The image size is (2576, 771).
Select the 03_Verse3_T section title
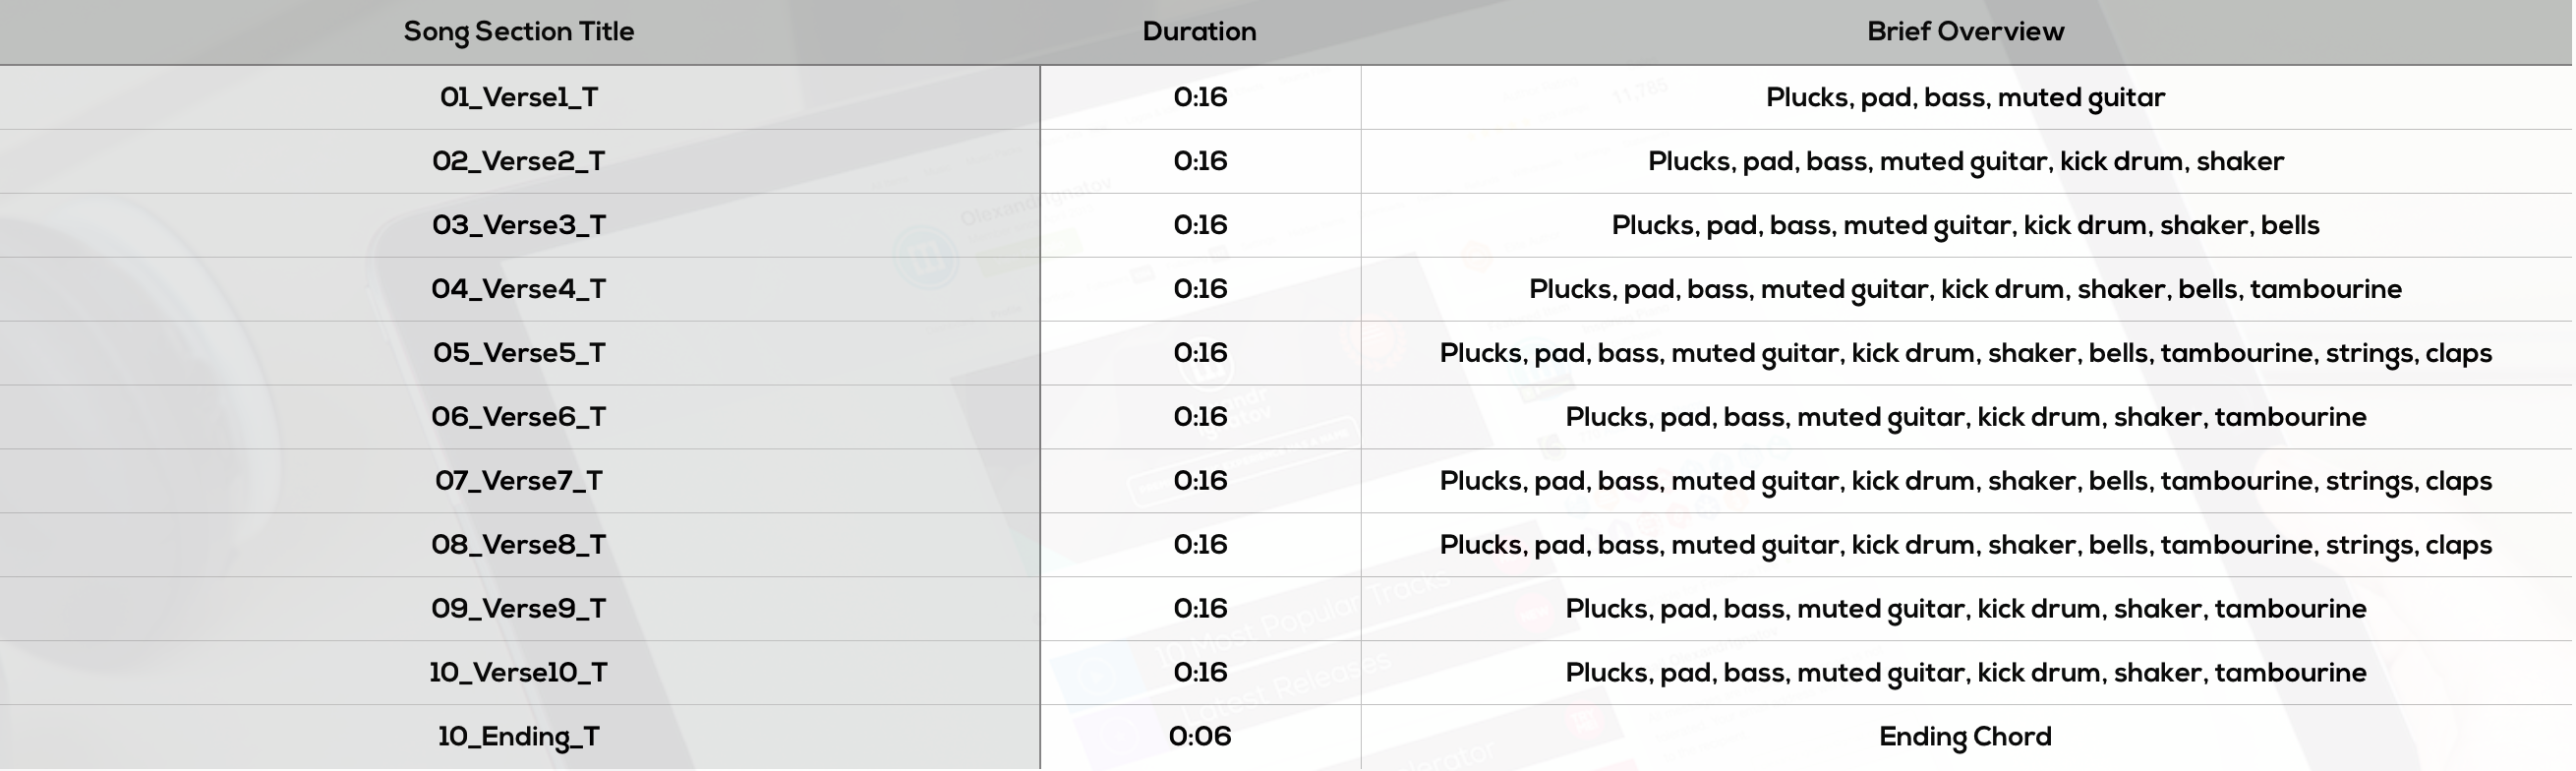pyautogui.click(x=519, y=225)
